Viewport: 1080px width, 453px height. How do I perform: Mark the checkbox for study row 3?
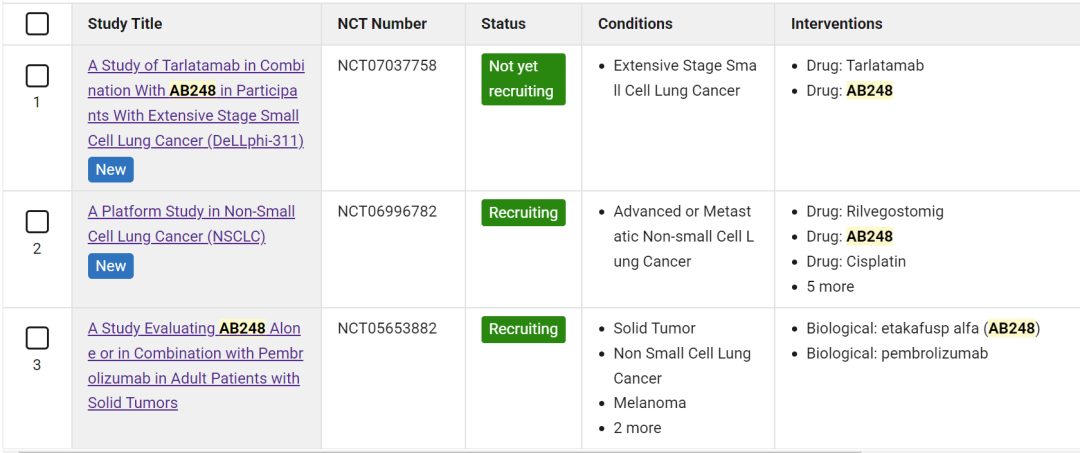(x=37, y=338)
